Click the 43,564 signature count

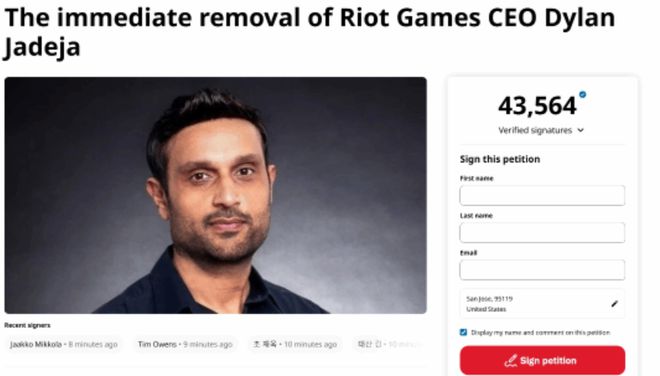(x=537, y=106)
